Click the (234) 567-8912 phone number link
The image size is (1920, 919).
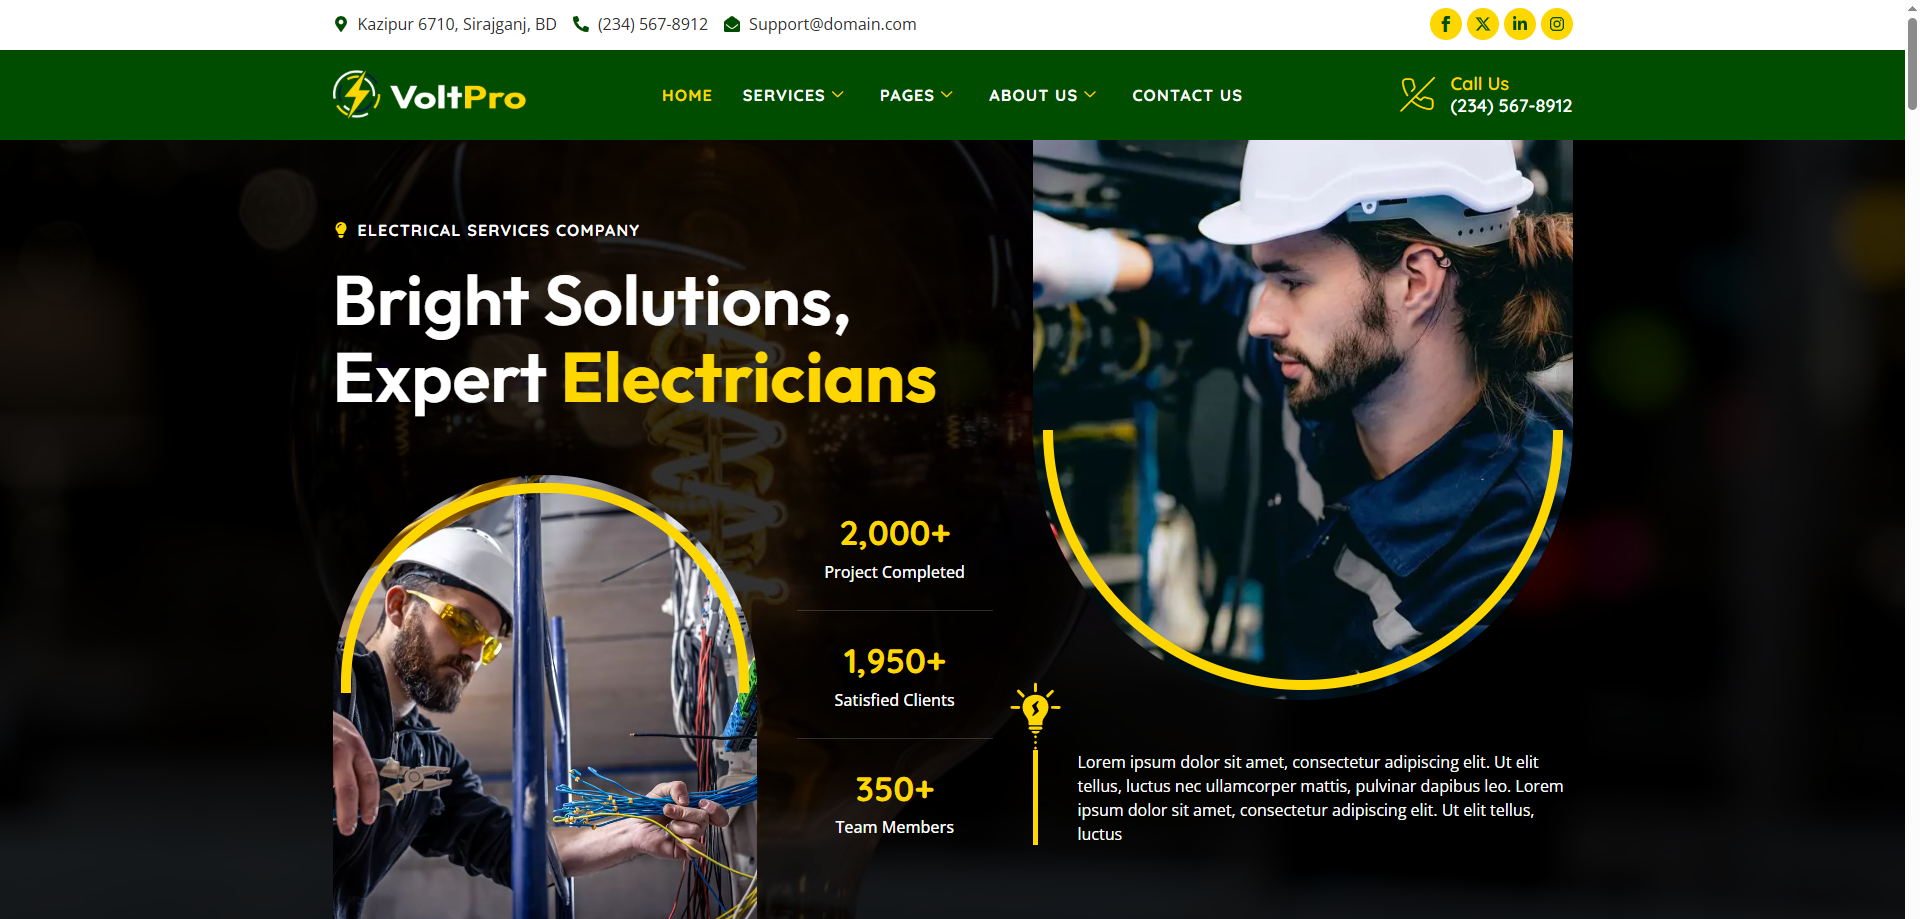(652, 23)
